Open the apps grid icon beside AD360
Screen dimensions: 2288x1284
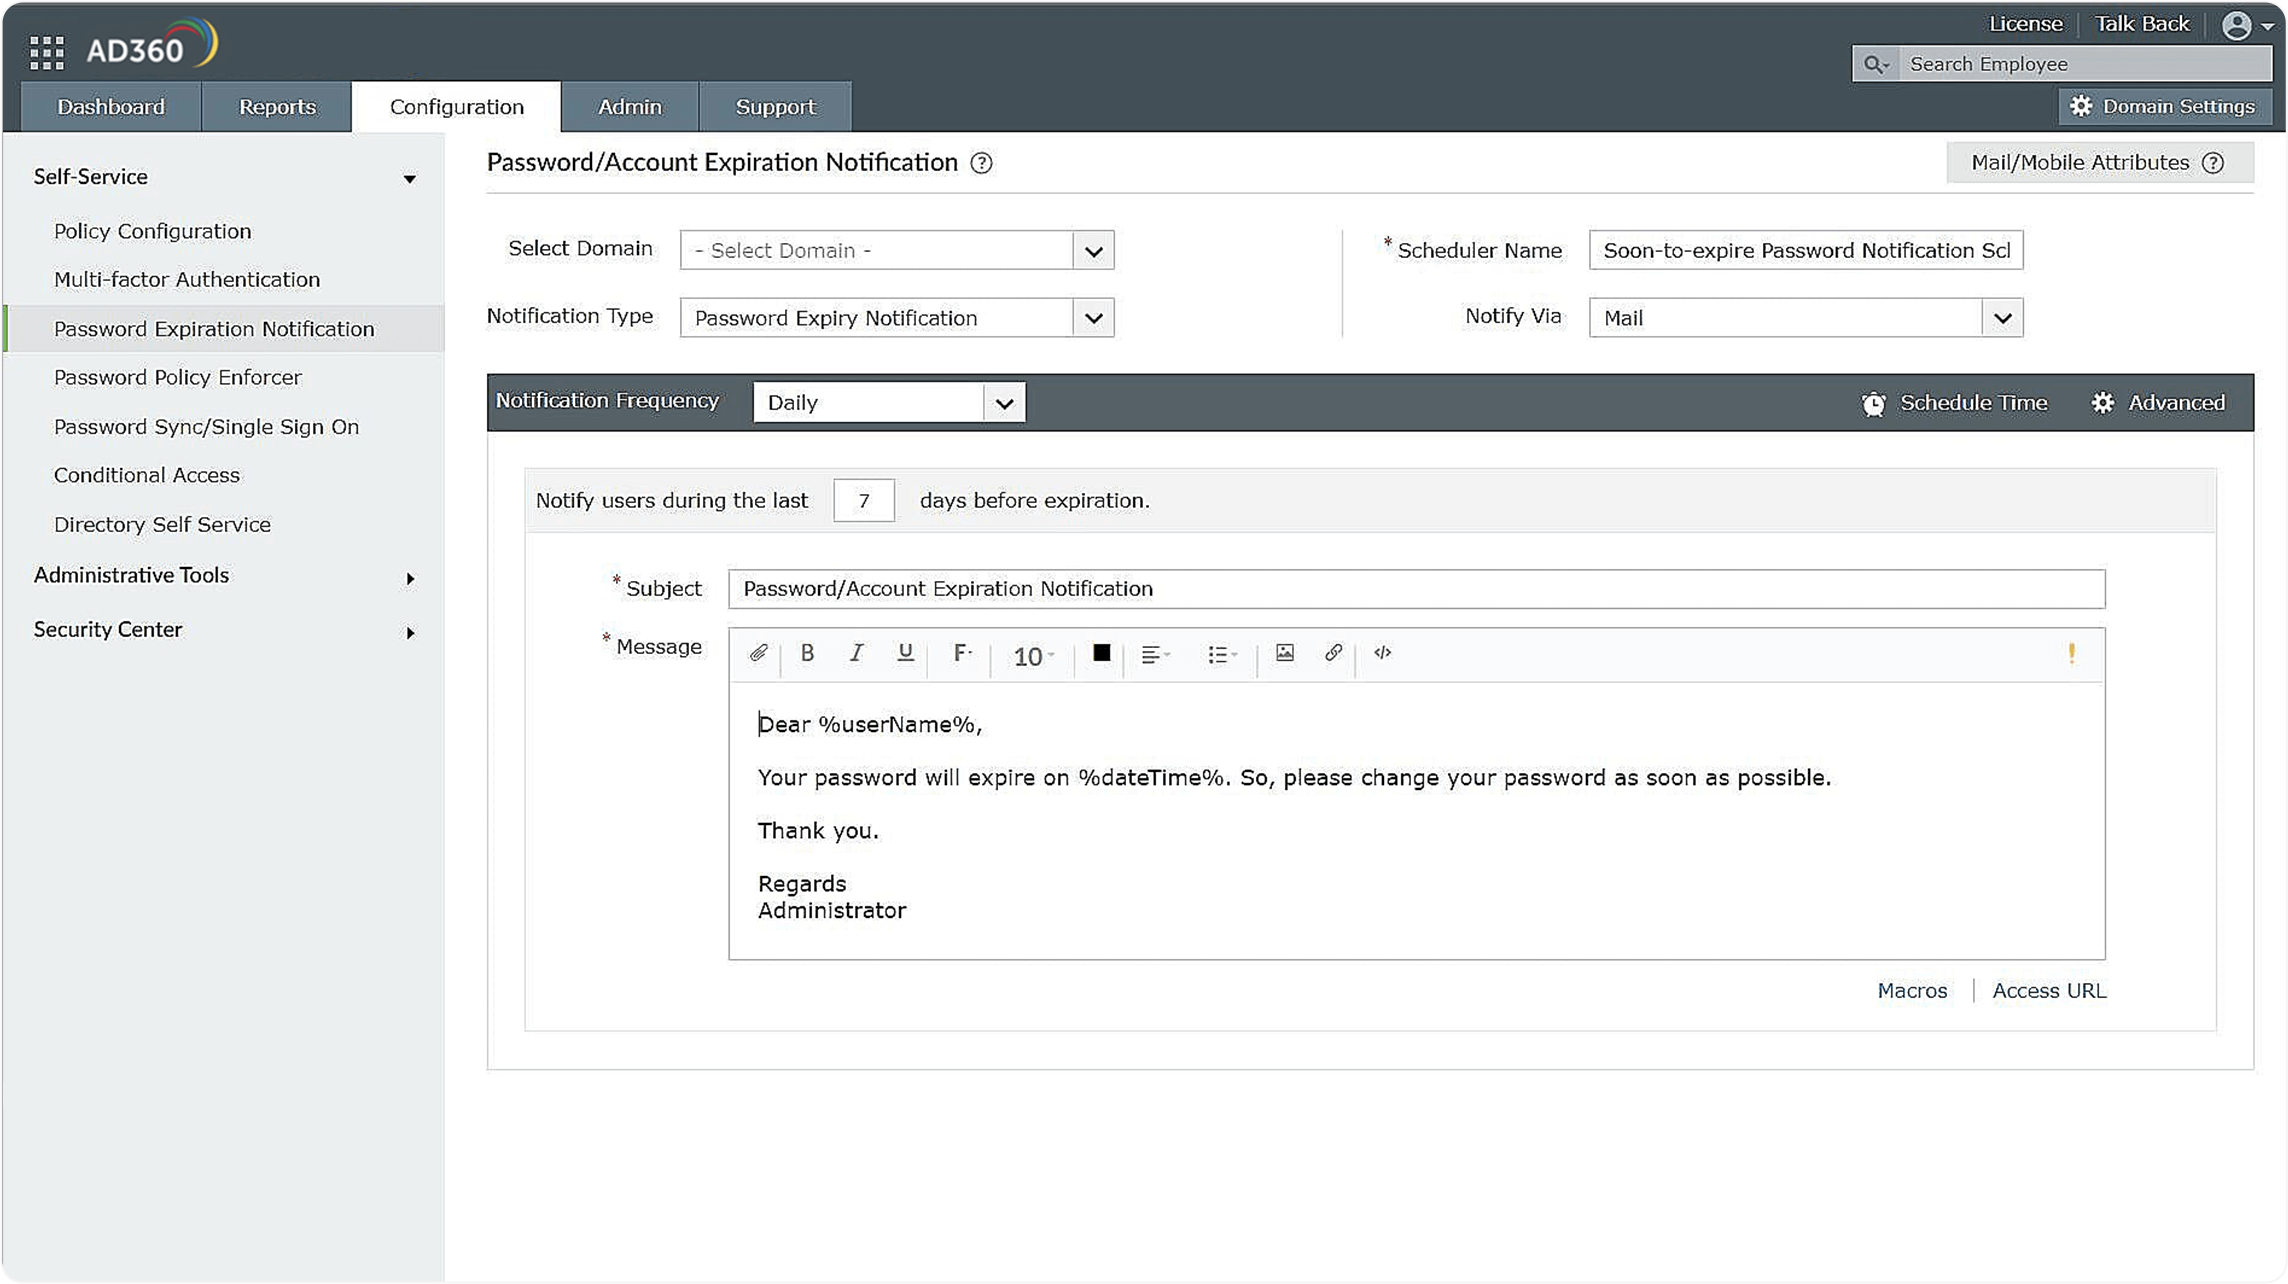tap(46, 52)
